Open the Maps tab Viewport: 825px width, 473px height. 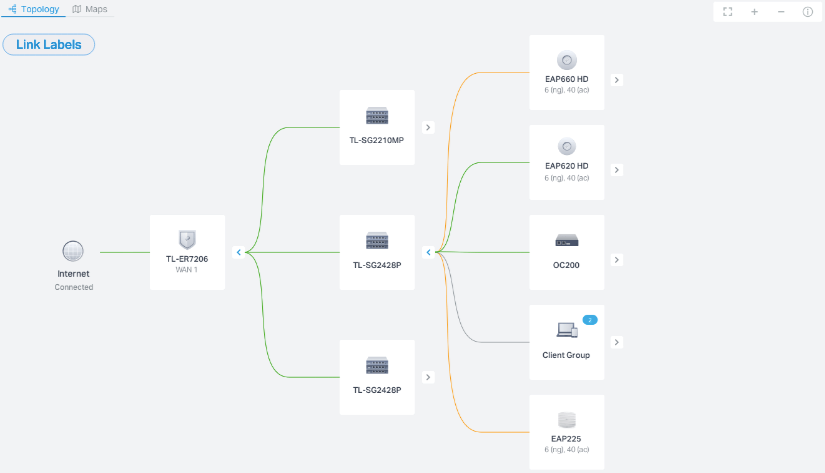(x=90, y=9)
